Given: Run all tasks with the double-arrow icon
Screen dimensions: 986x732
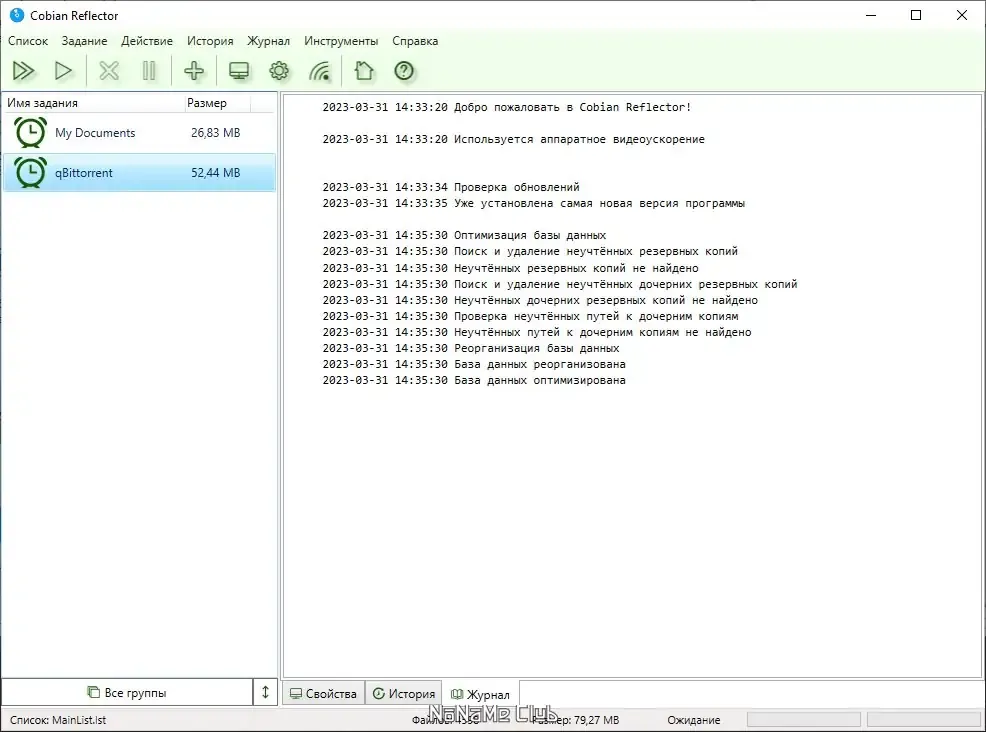Looking at the screenshot, I should 24,71.
